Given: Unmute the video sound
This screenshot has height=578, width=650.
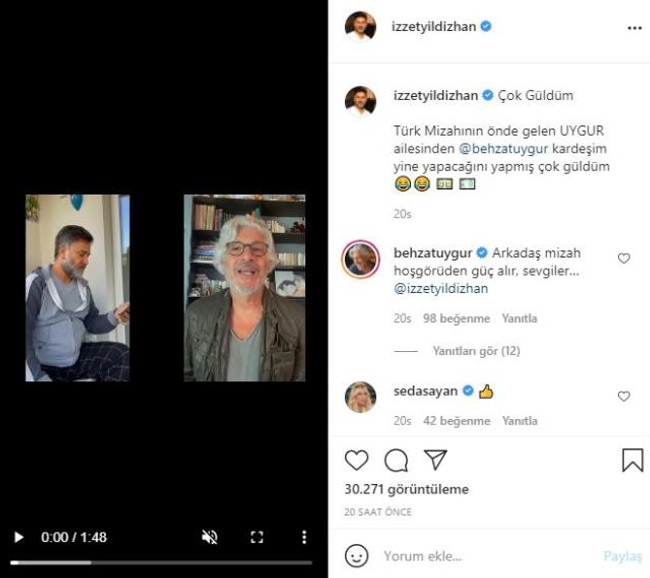Looking at the screenshot, I should pyautogui.click(x=210, y=537).
